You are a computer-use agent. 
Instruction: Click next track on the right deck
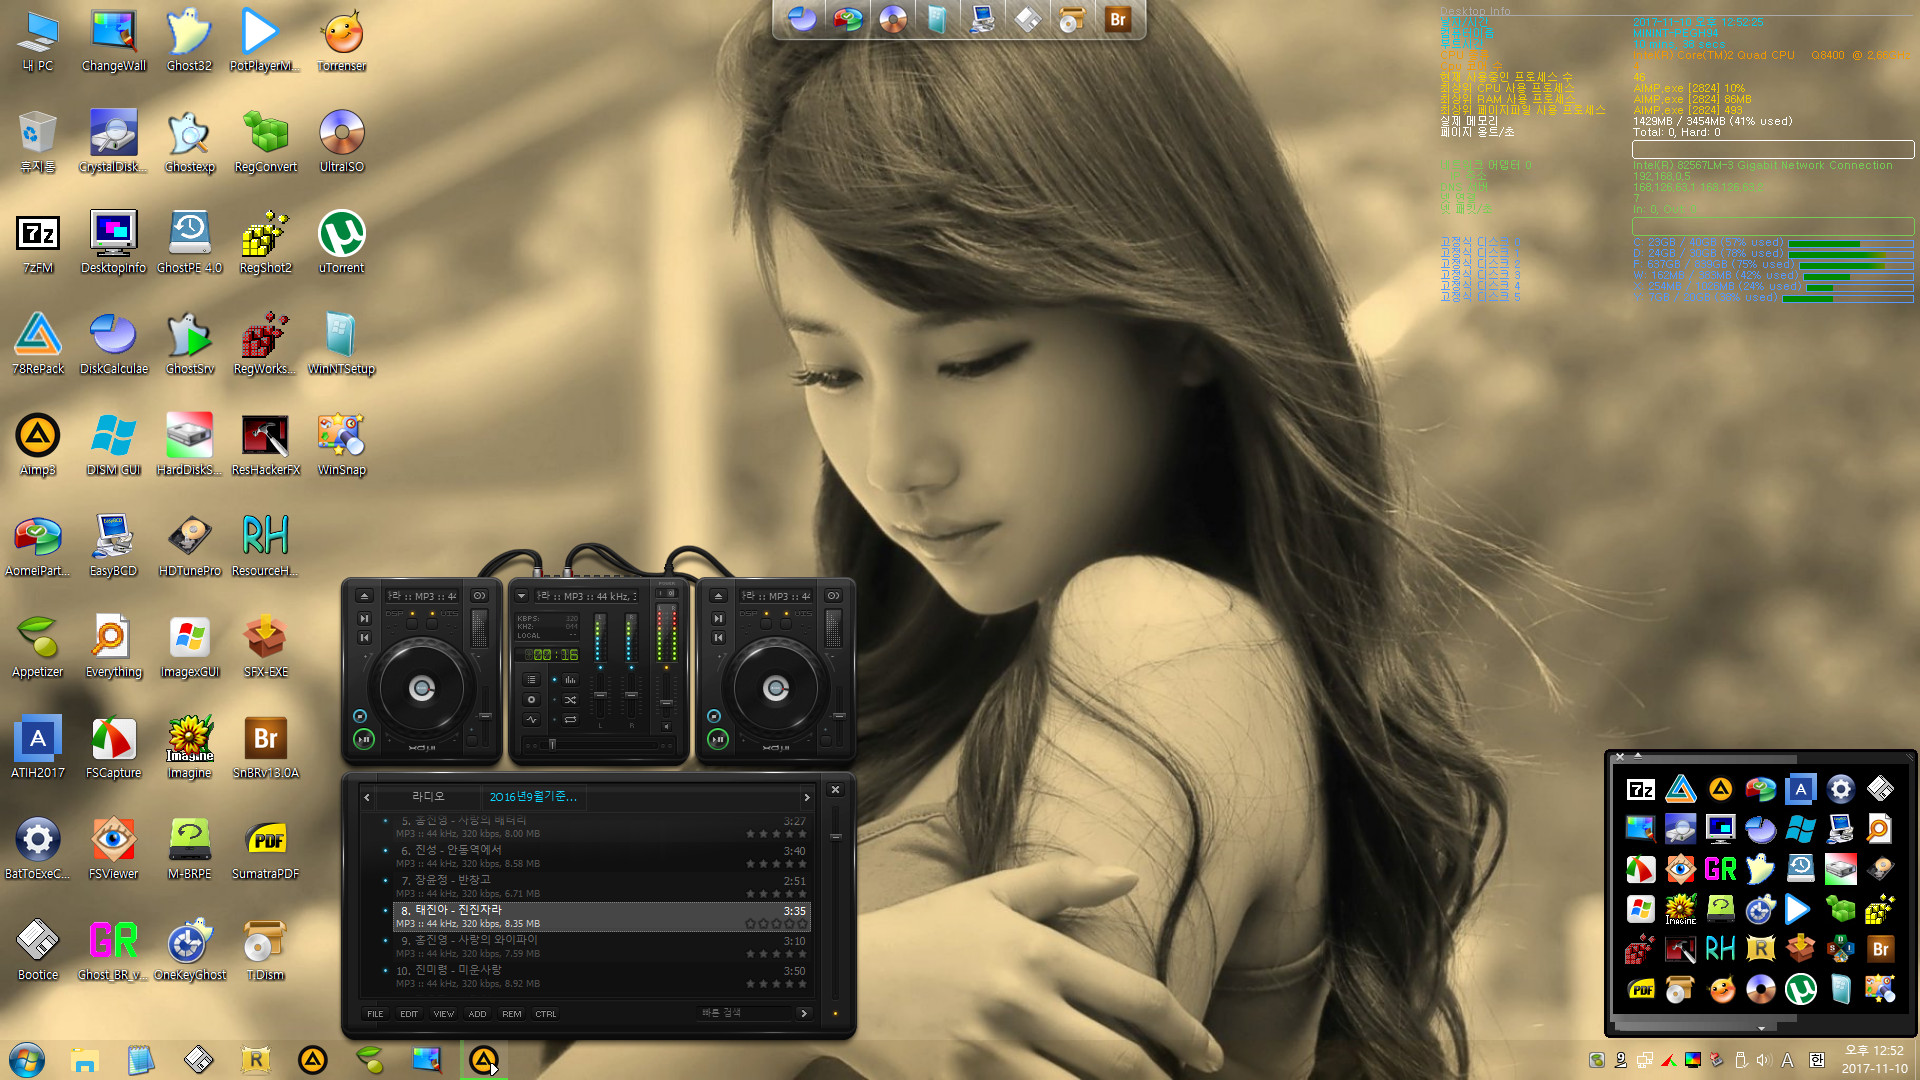(x=718, y=618)
